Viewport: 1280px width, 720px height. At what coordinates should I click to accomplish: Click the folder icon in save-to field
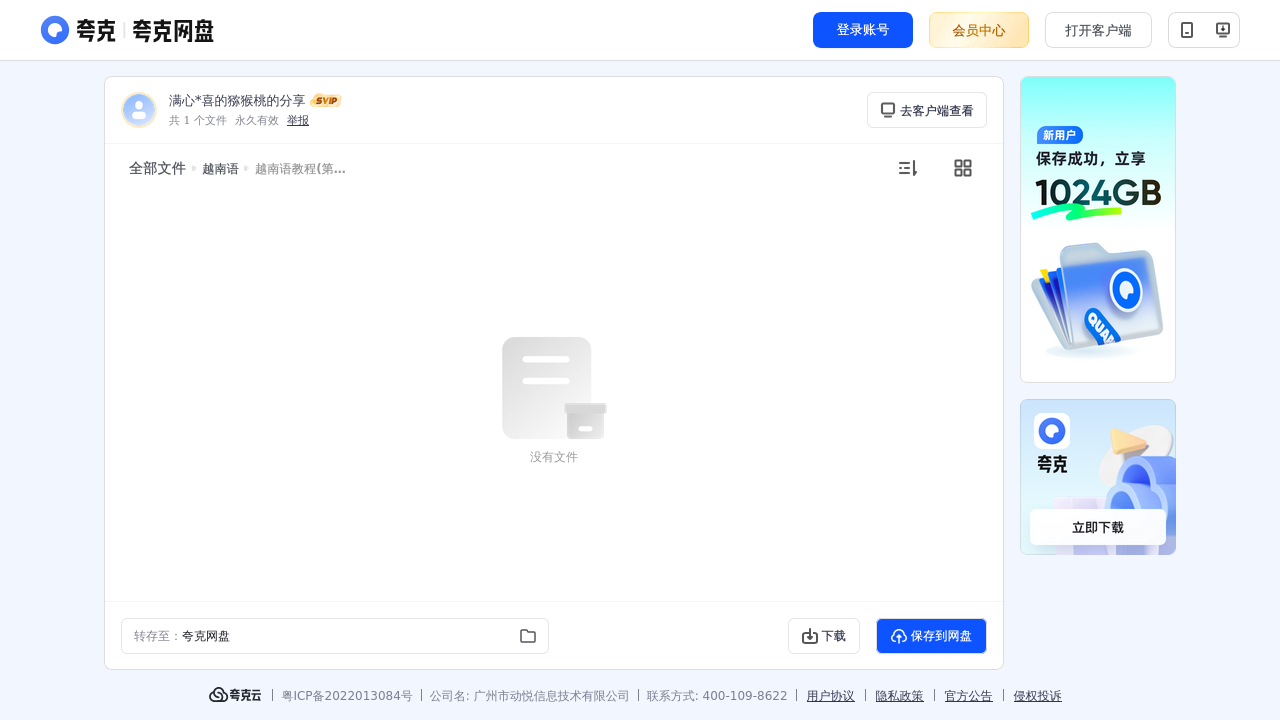[x=528, y=636]
